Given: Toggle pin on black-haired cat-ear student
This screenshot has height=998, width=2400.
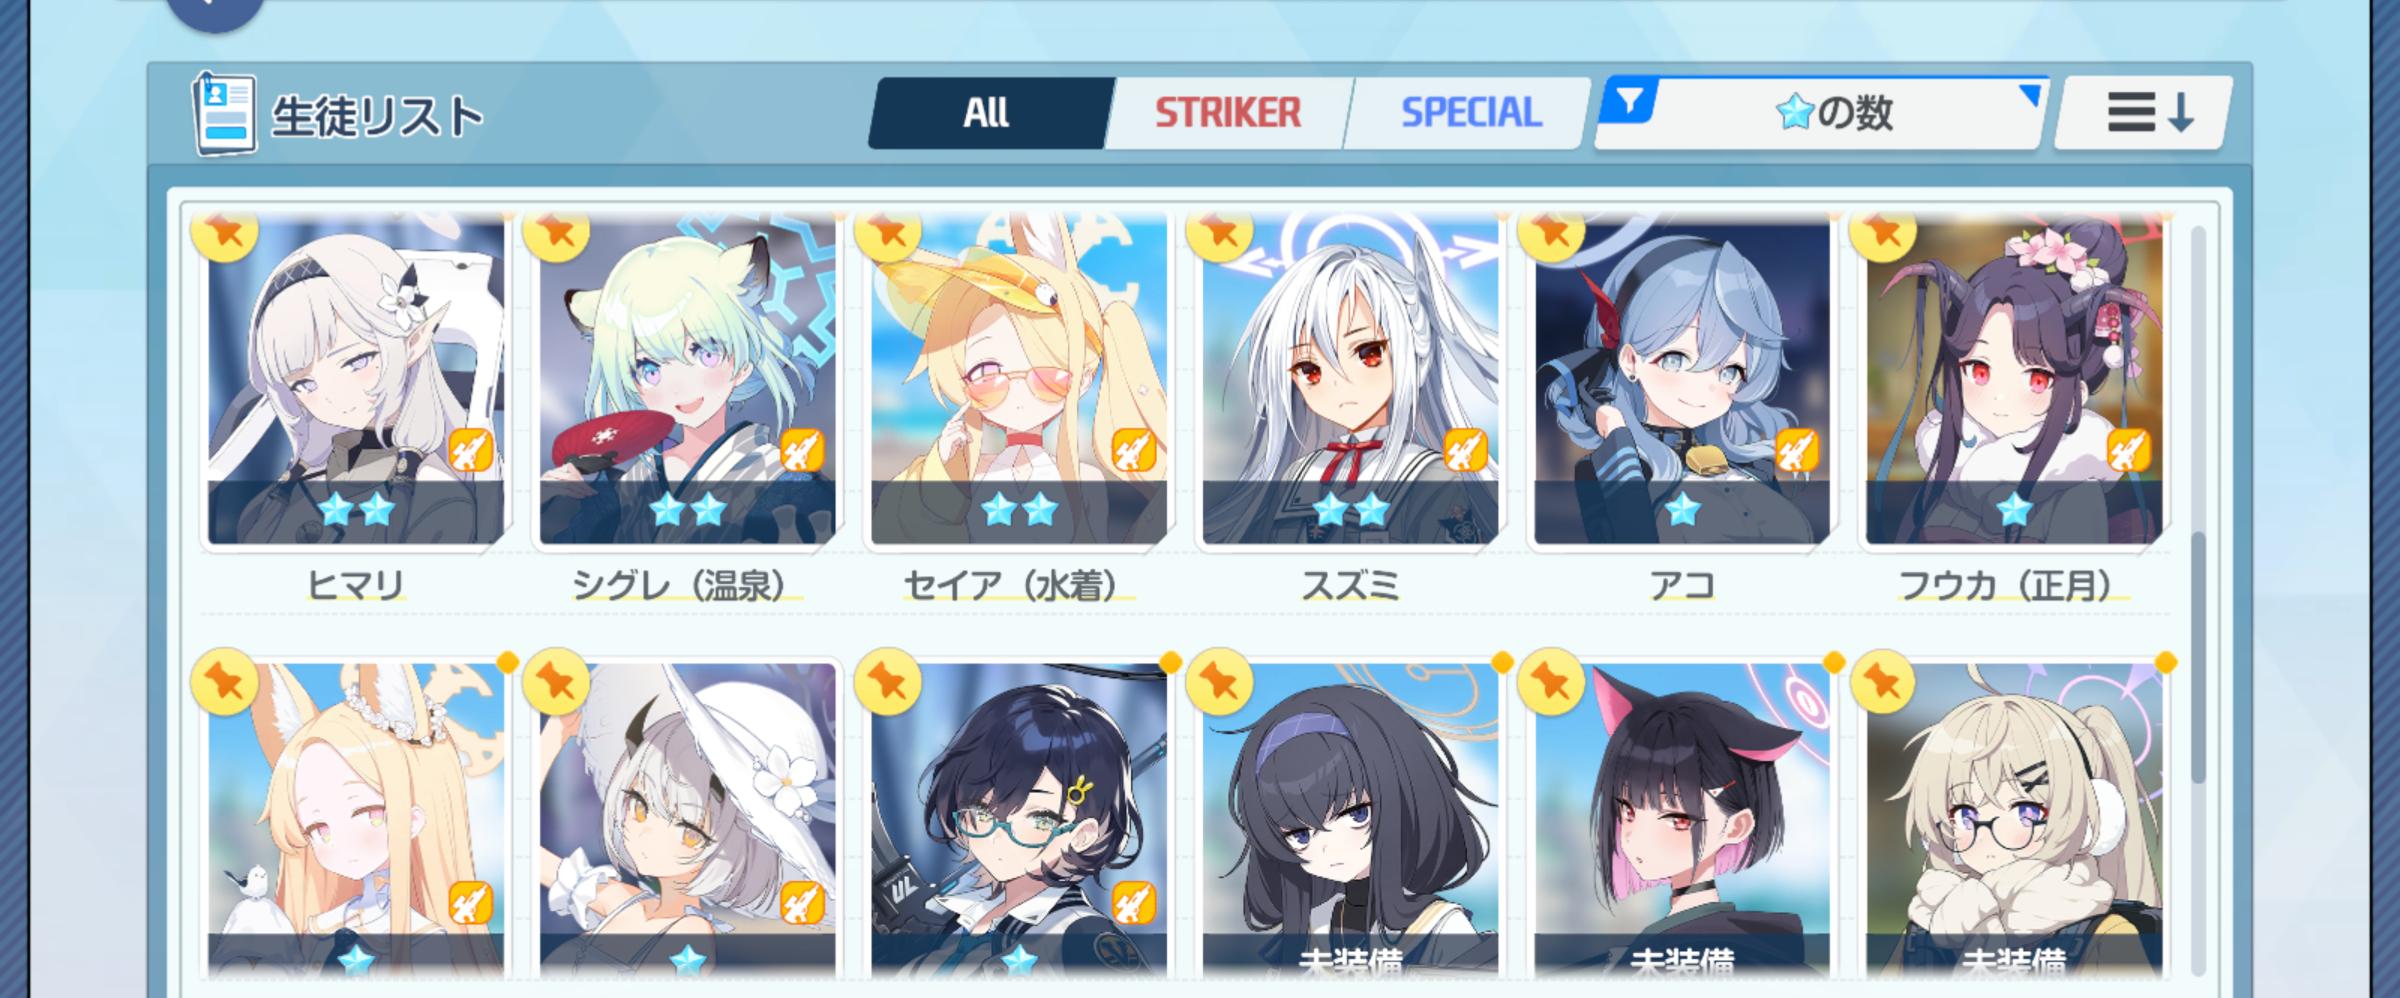Looking at the screenshot, I should pos(1551,683).
